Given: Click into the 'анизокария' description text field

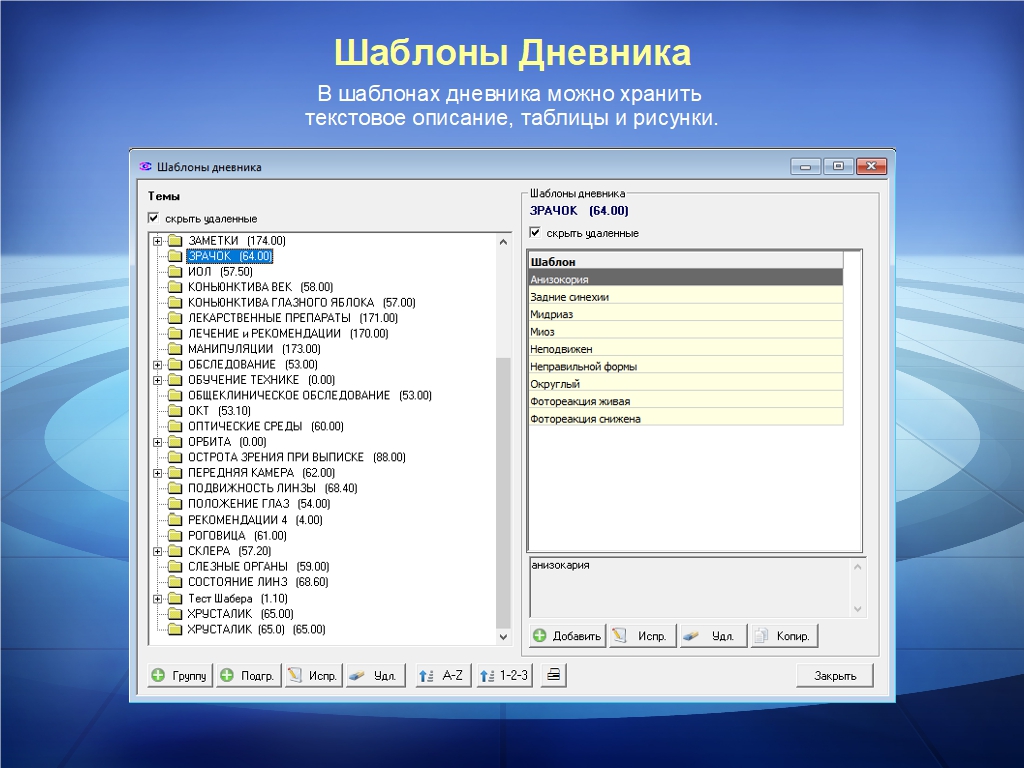Looking at the screenshot, I should [688, 587].
